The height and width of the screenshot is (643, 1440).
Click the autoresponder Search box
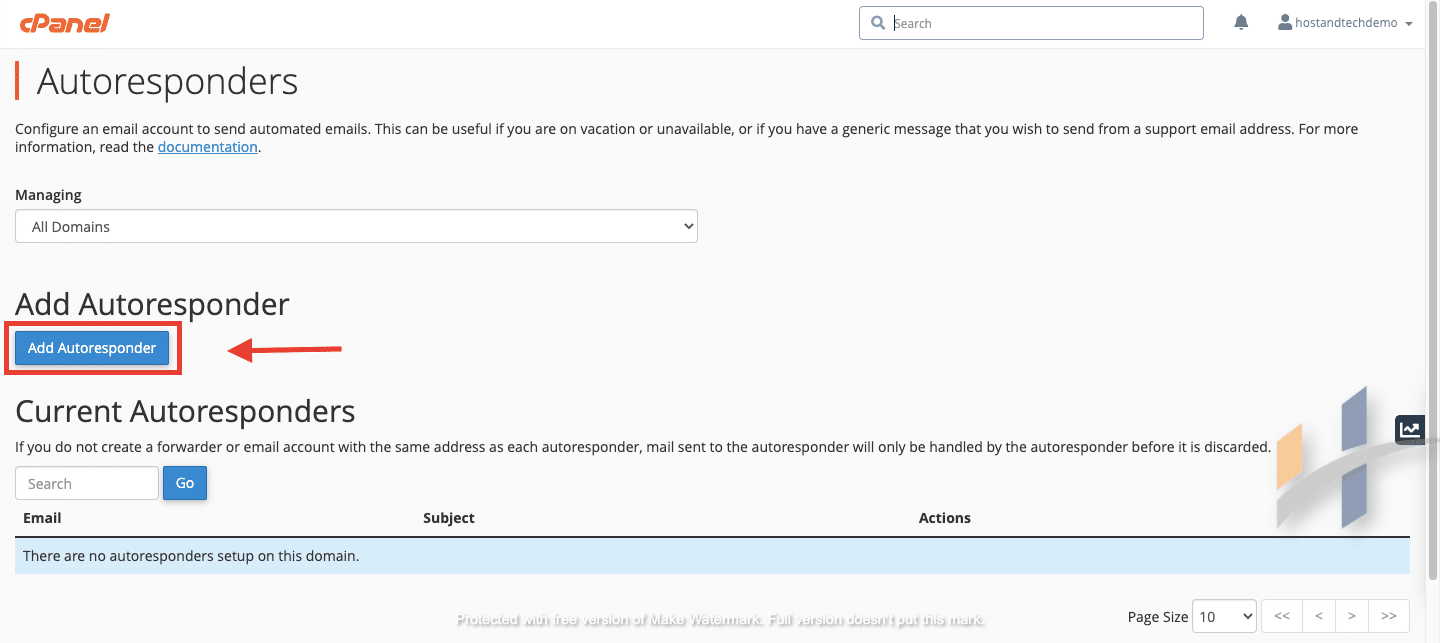tap(86, 483)
